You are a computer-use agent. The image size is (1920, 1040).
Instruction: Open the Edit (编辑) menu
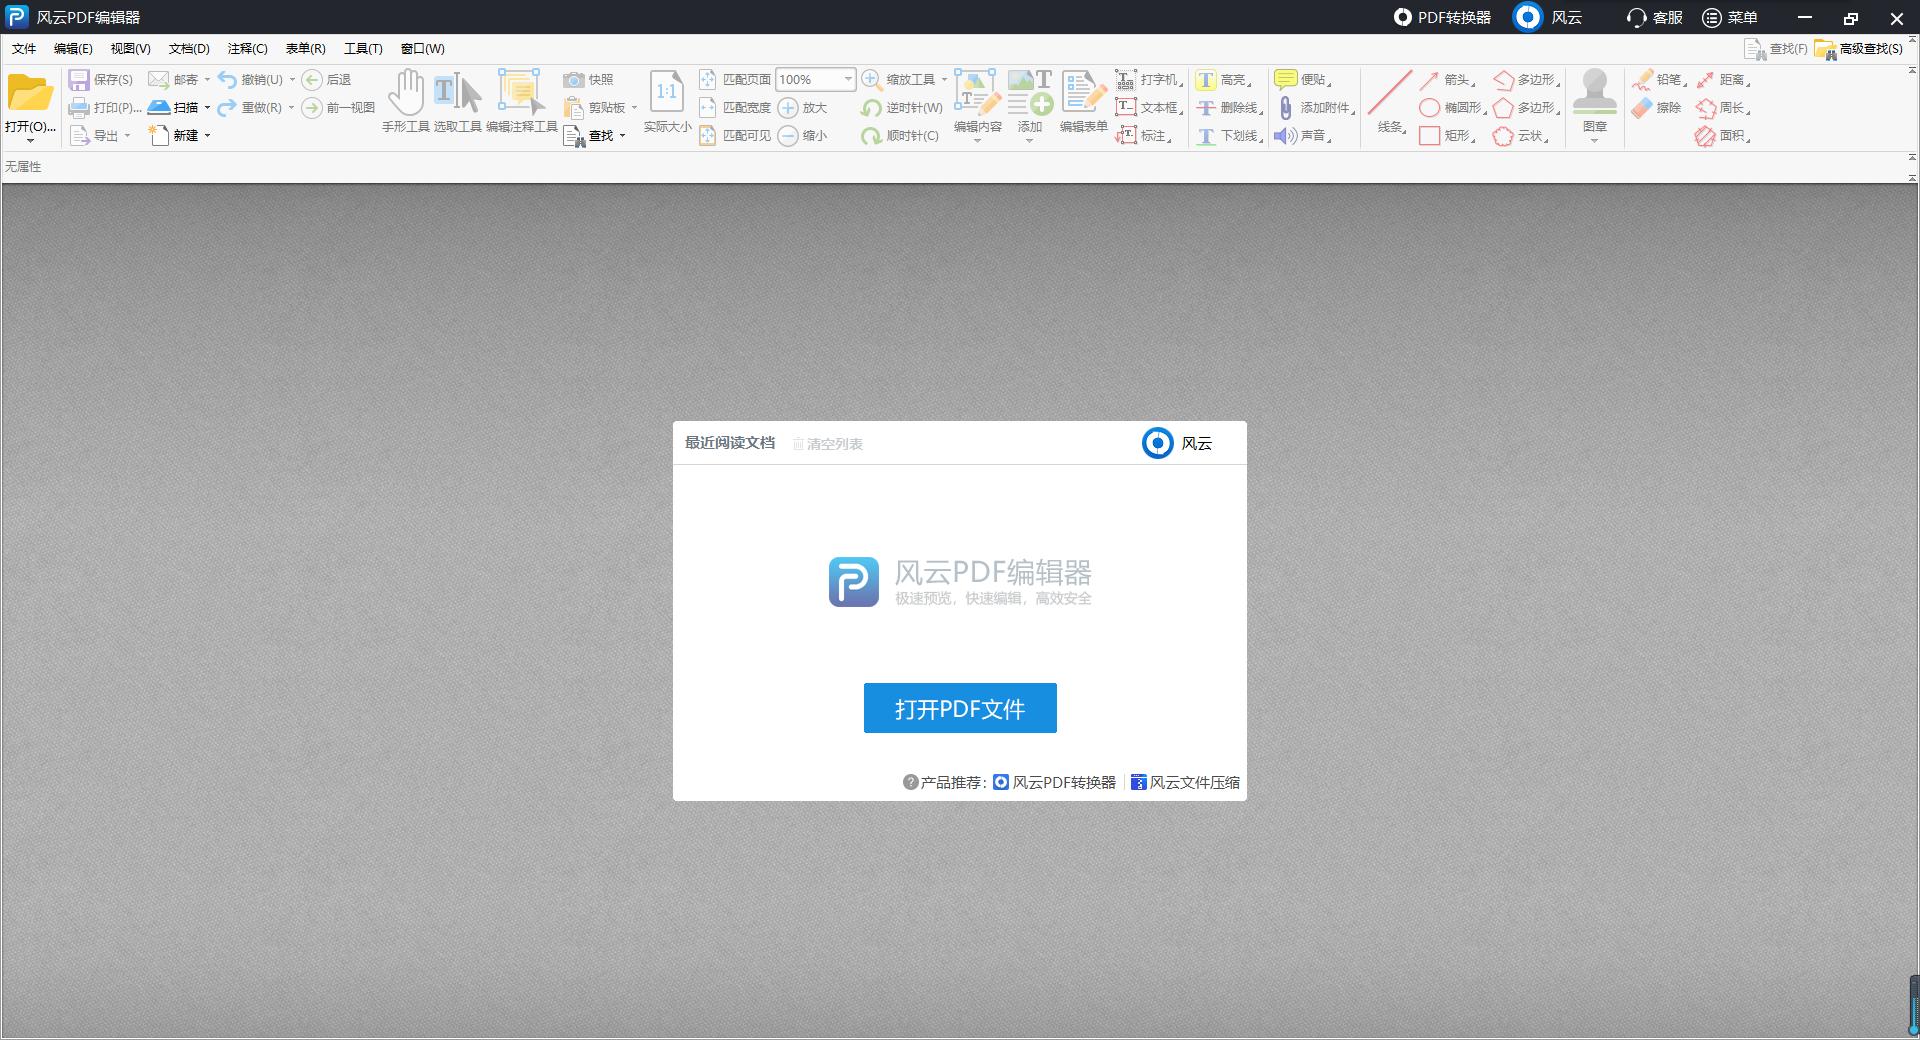[73, 49]
